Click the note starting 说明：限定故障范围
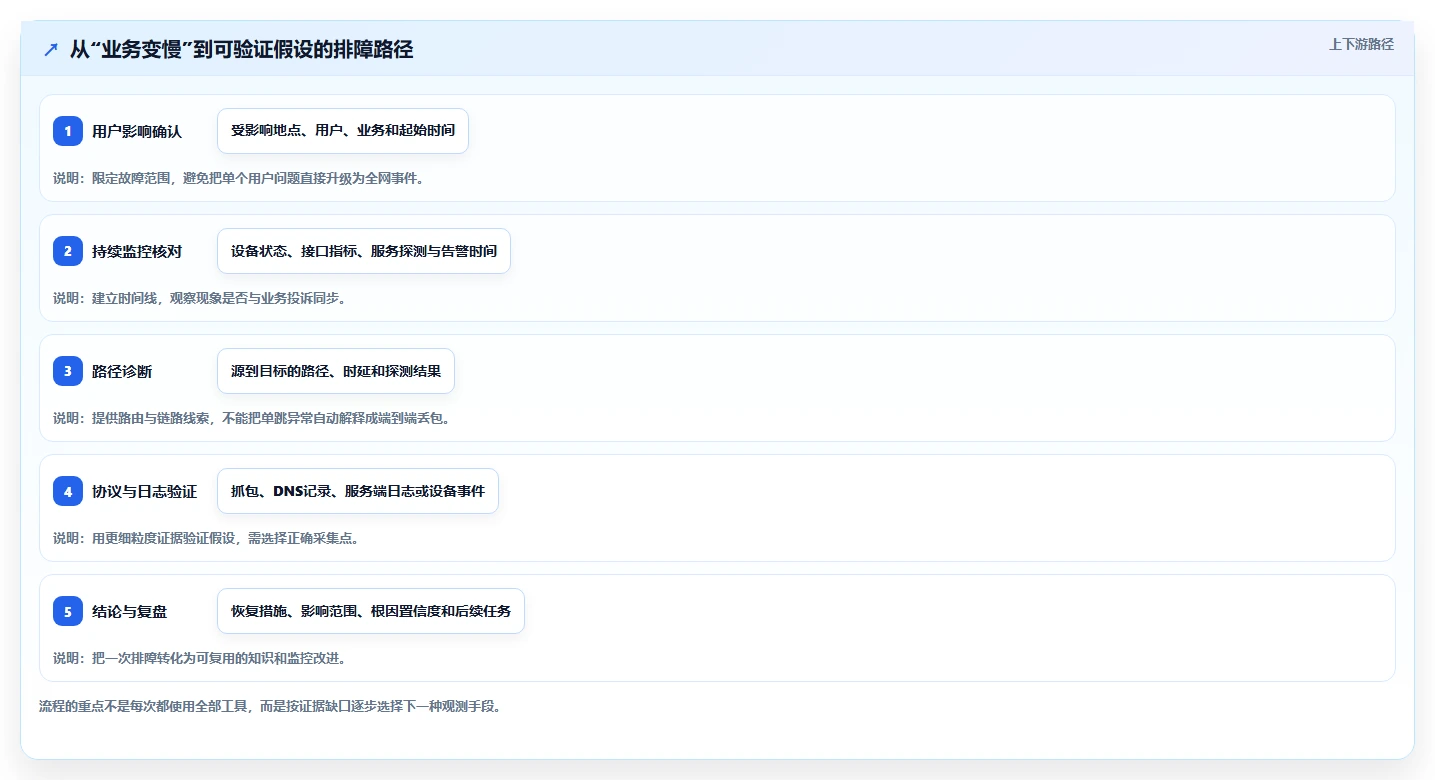Image resolution: width=1435 pixels, height=780 pixels. tap(239, 178)
